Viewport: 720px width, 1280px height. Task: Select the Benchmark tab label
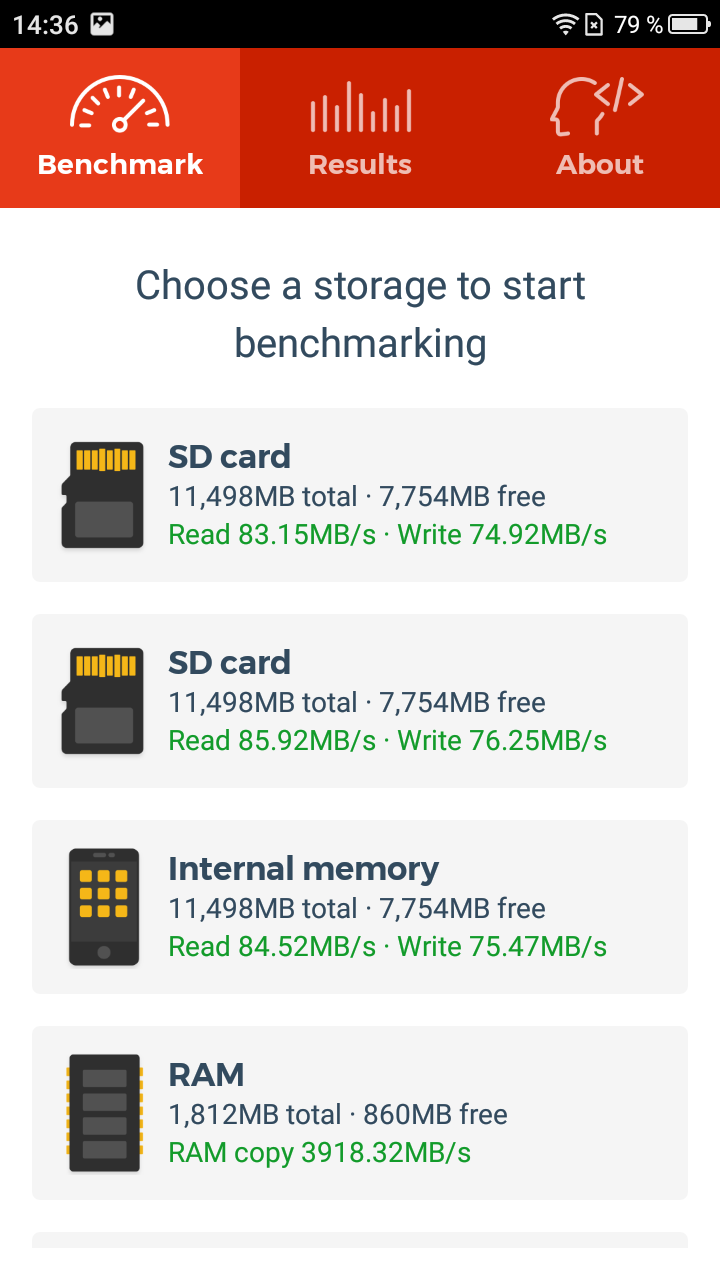(120, 164)
